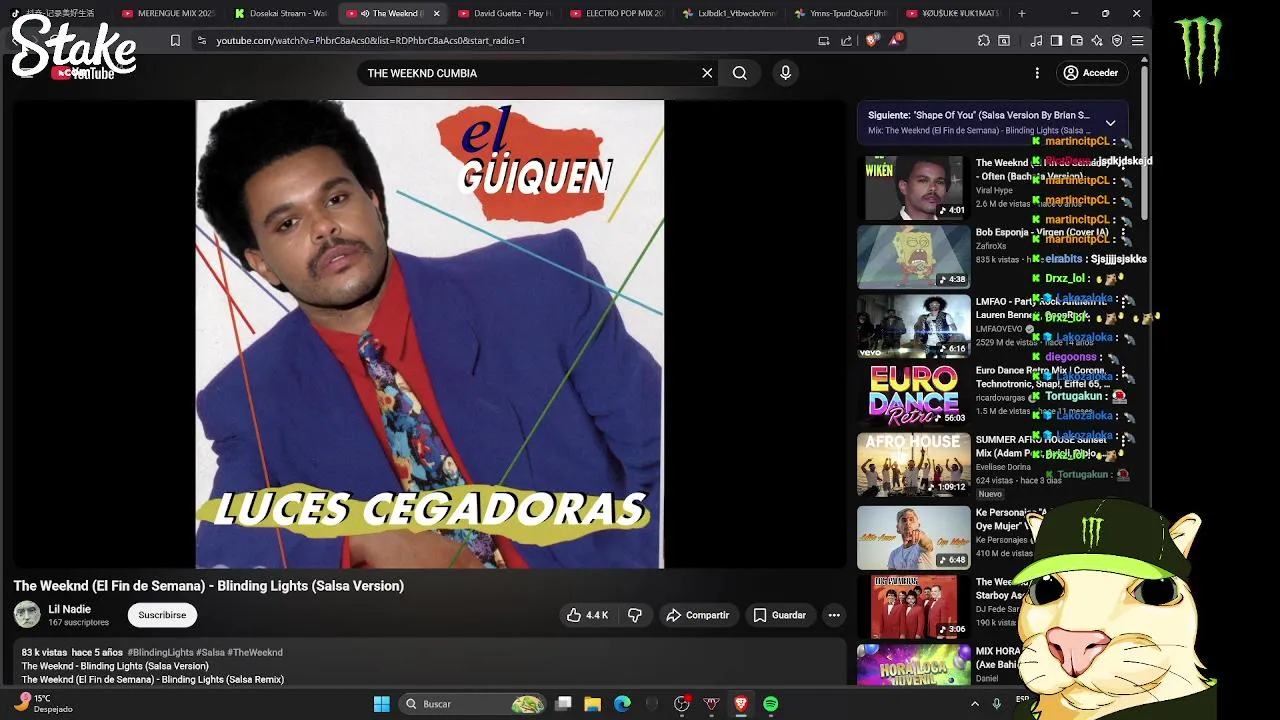Open site information icon in address bar

pos(201,40)
